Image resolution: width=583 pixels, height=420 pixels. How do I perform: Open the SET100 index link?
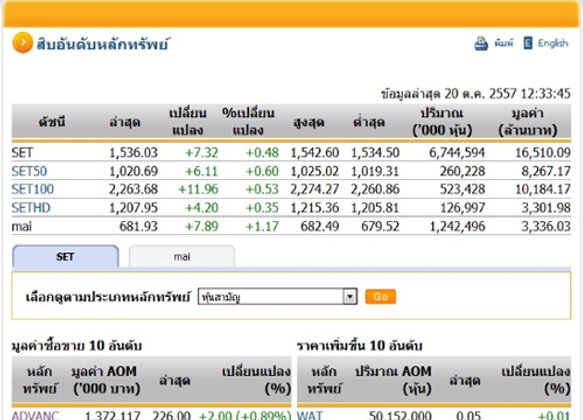33,189
